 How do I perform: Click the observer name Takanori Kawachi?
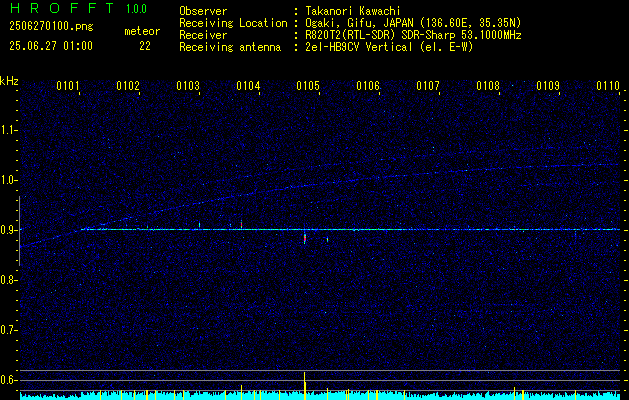[353, 11]
